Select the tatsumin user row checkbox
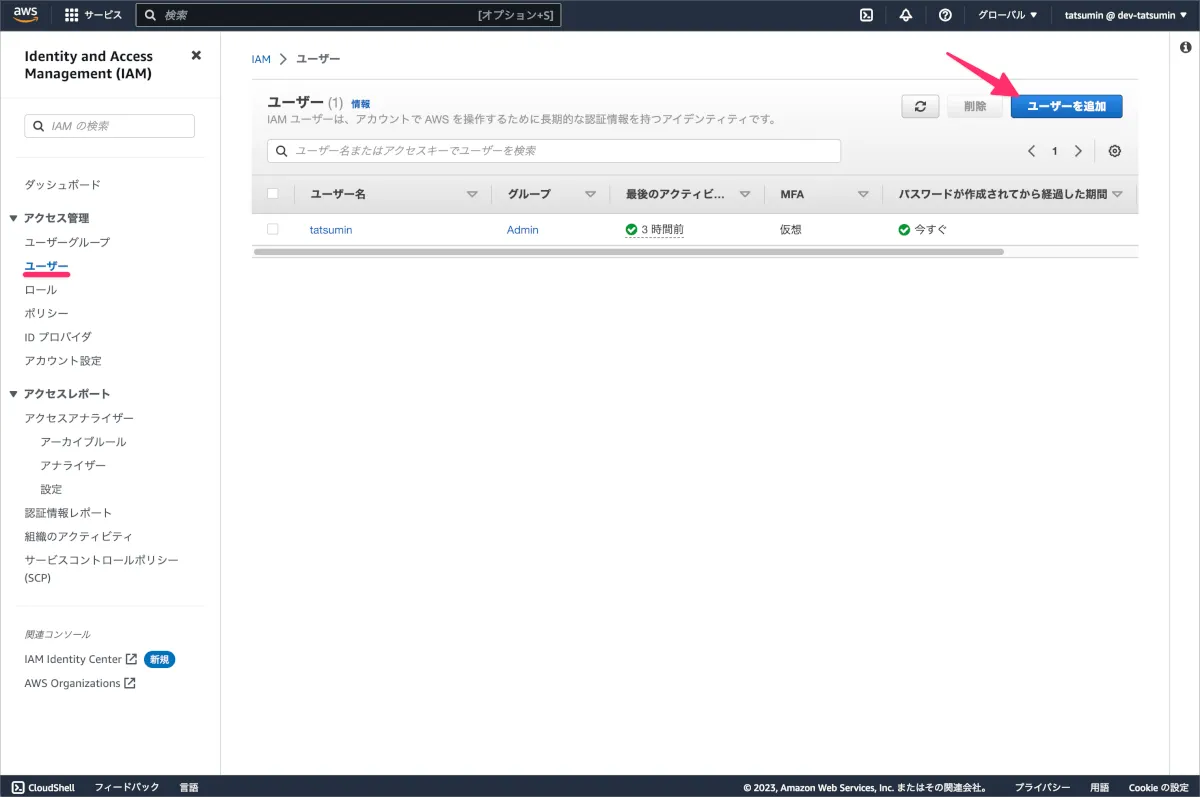The image size is (1200, 797). coord(273,229)
